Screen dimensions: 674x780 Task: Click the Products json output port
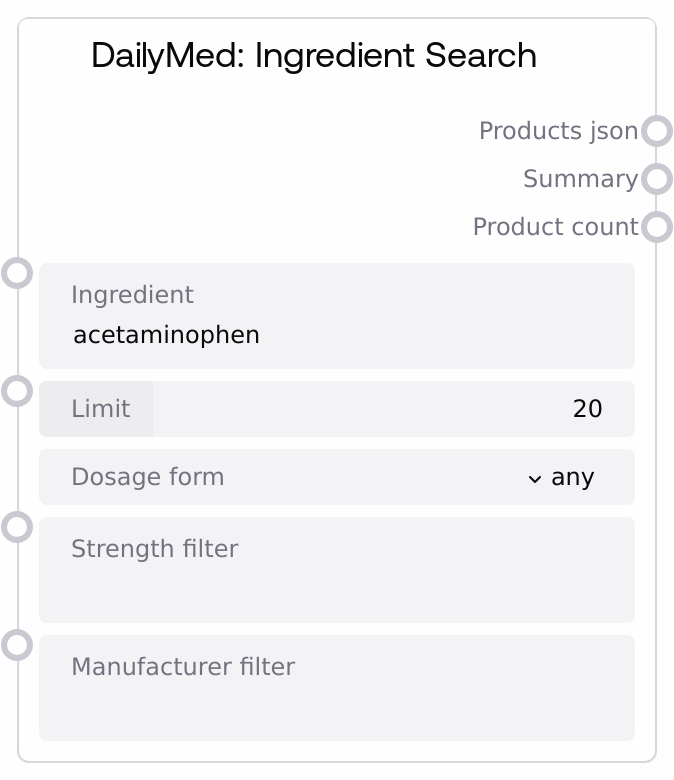click(x=656, y=131)
